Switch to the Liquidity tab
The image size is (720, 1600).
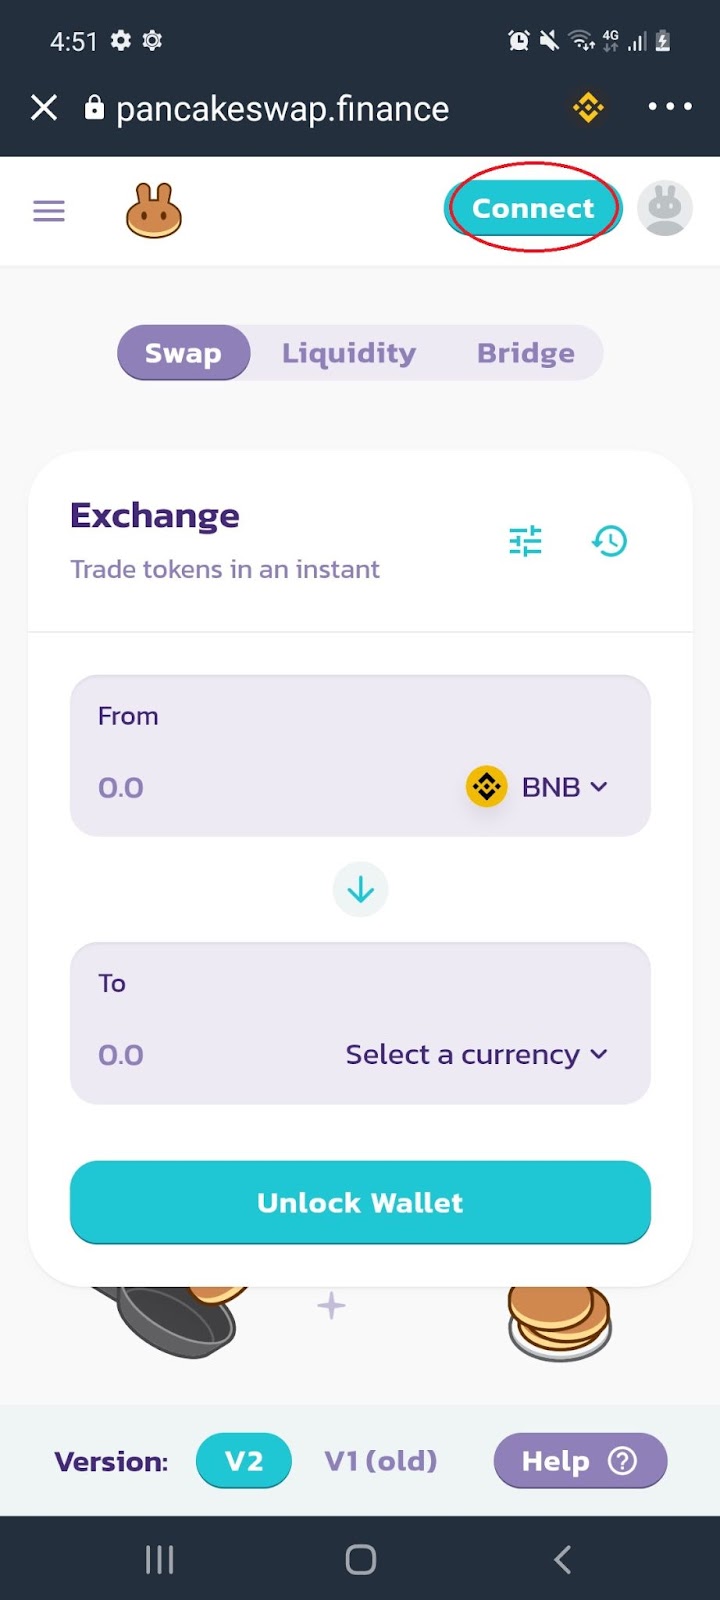click(349, 353)
